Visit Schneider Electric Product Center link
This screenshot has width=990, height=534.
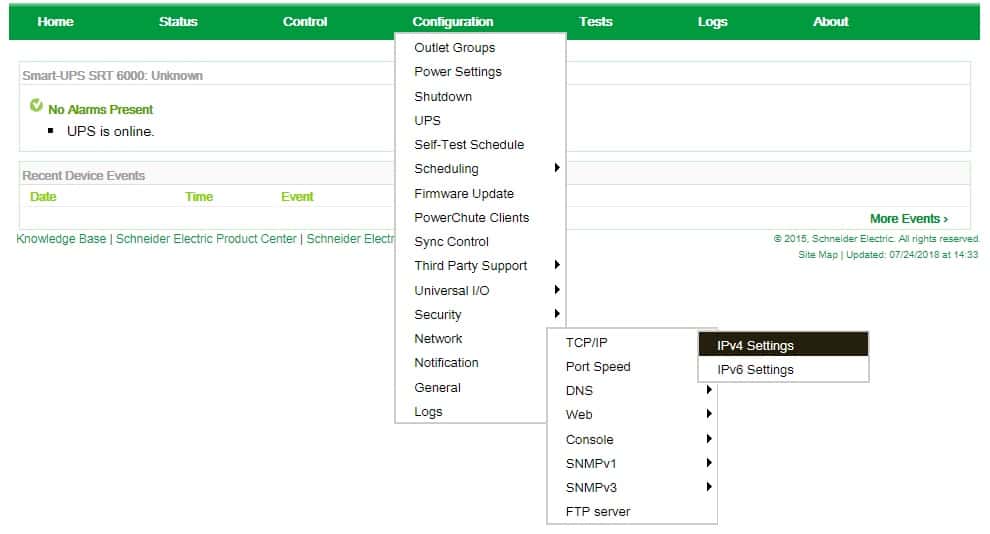click(206, 239)
